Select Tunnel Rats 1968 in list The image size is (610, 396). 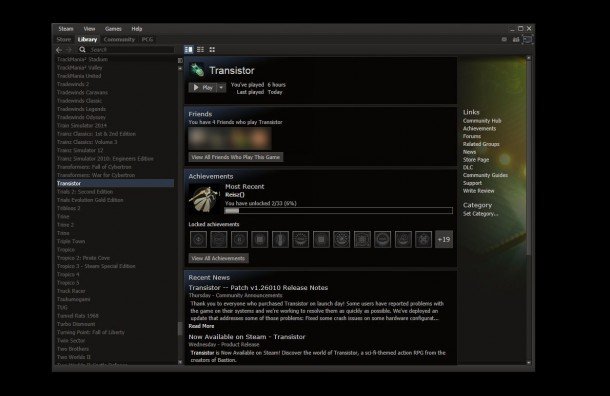(77, 316)
